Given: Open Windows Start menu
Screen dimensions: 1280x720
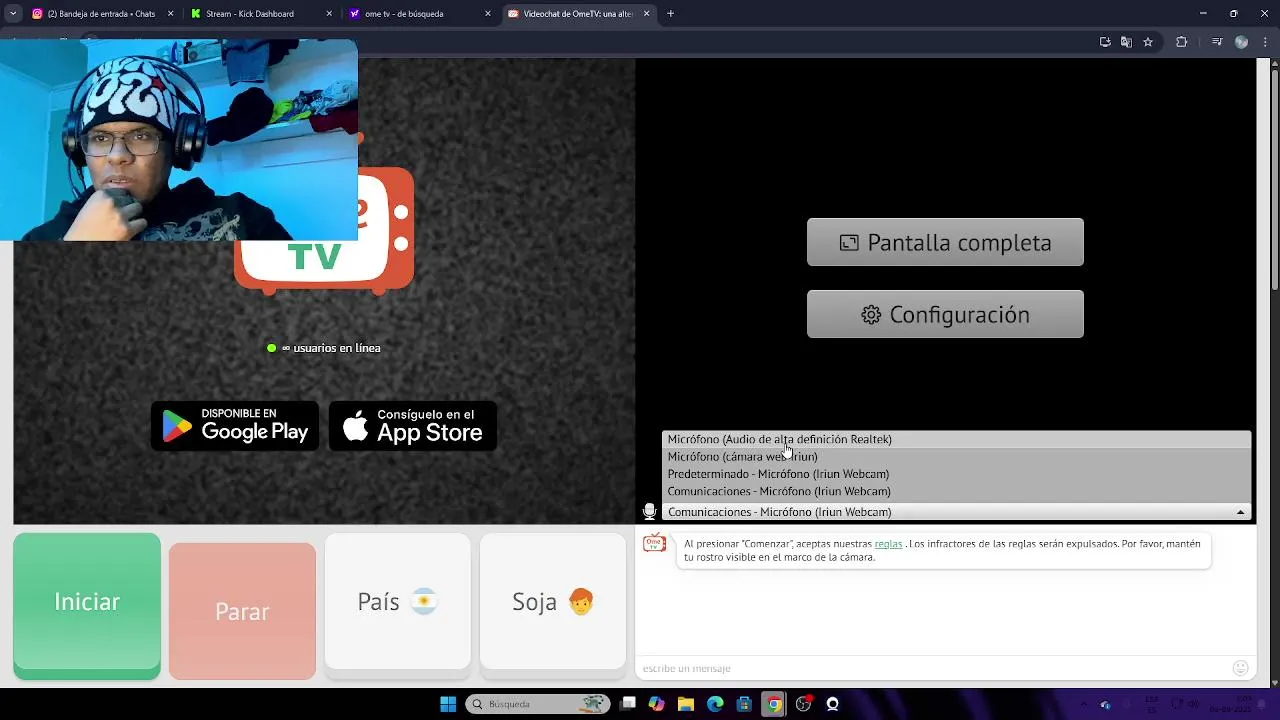Looking at the screenshot, I should pyautogui.click(x=448, y=704).
